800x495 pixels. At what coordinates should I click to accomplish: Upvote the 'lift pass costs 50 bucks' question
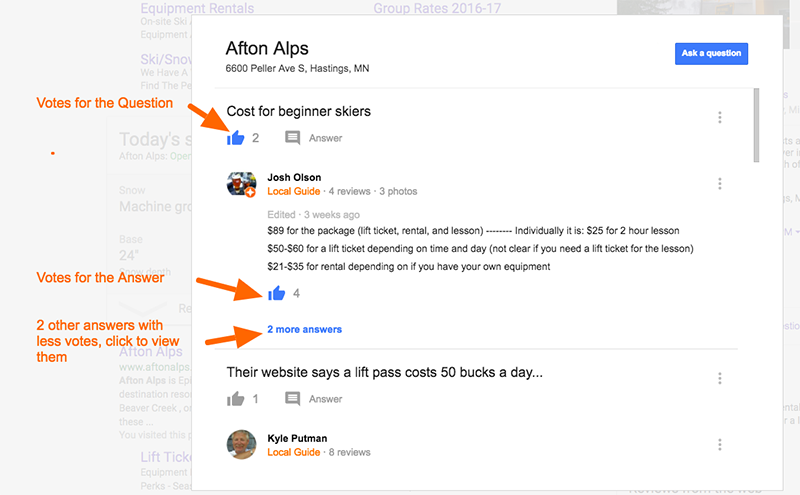[236, 399]
